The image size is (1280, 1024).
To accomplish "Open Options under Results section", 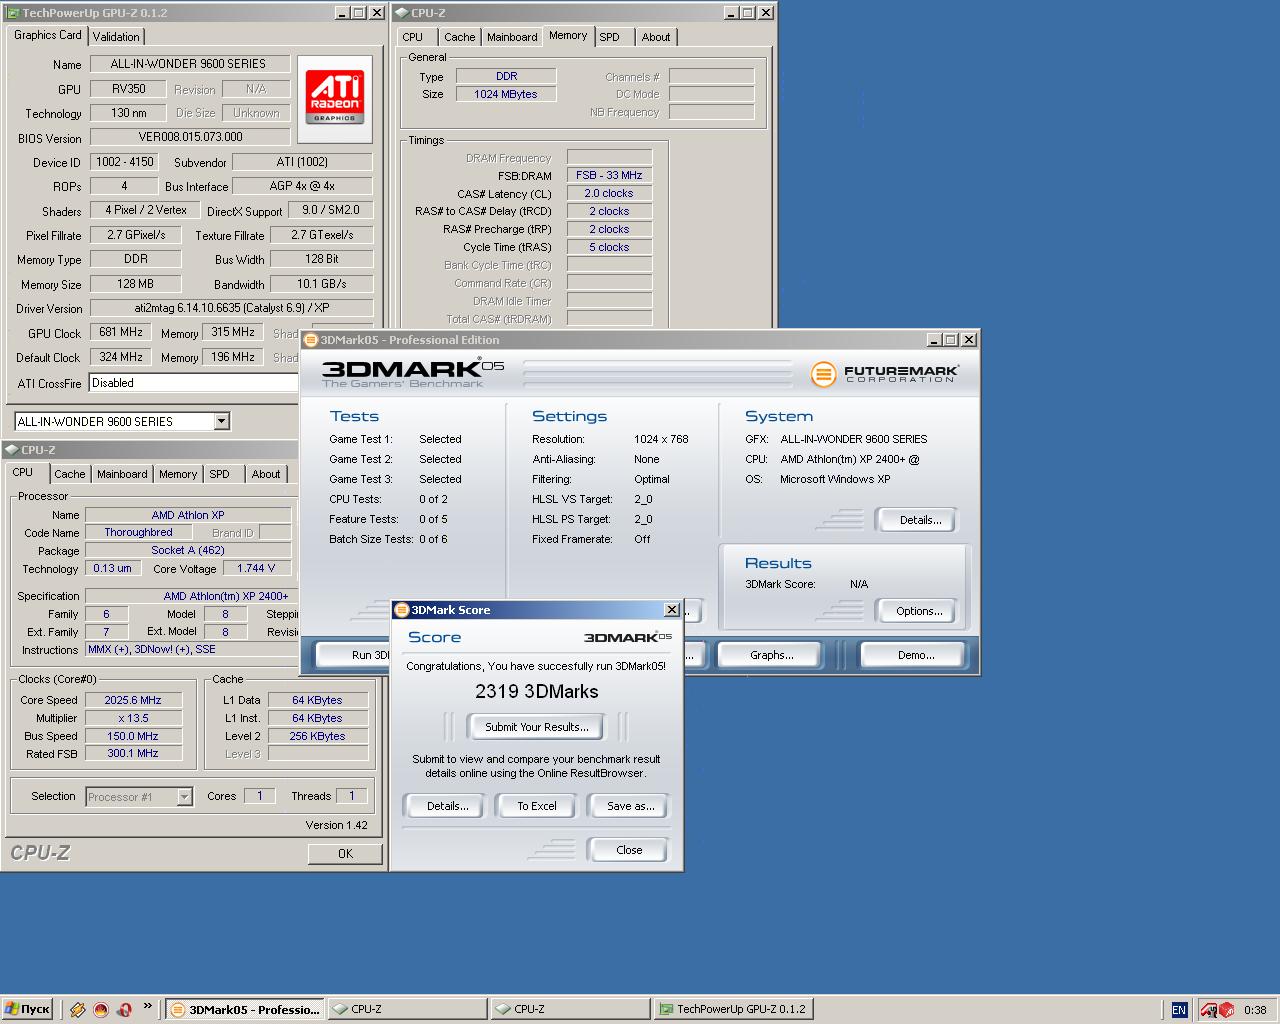I will click(x=919, y=611).
